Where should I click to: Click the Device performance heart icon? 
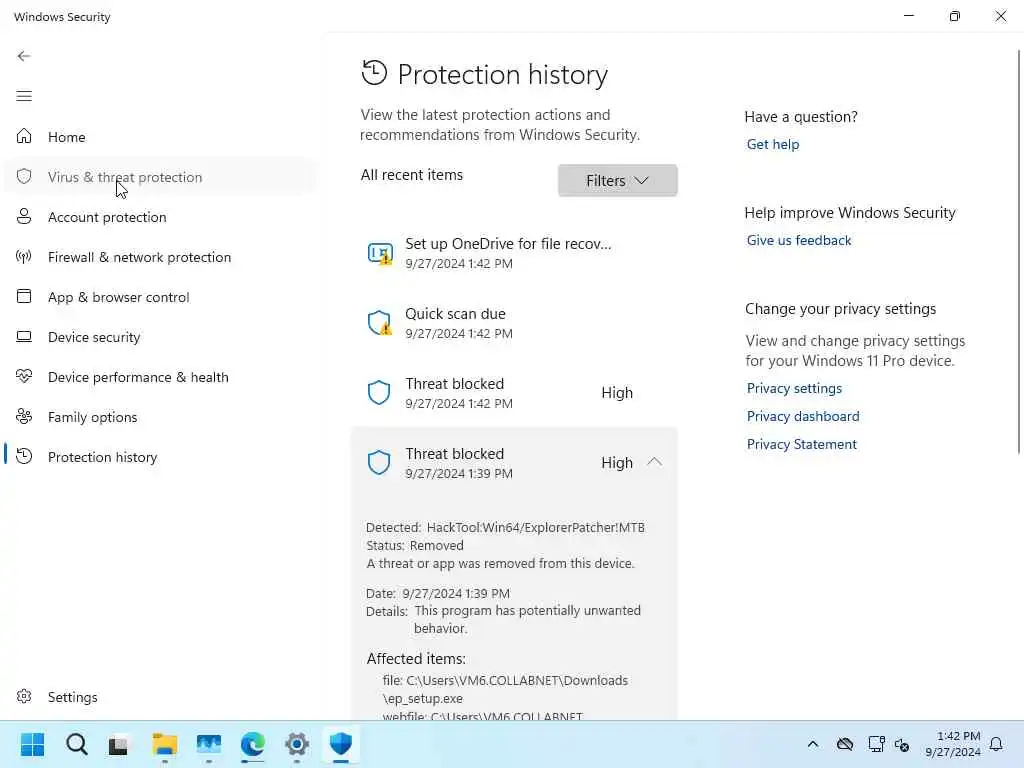pos(24,377)
